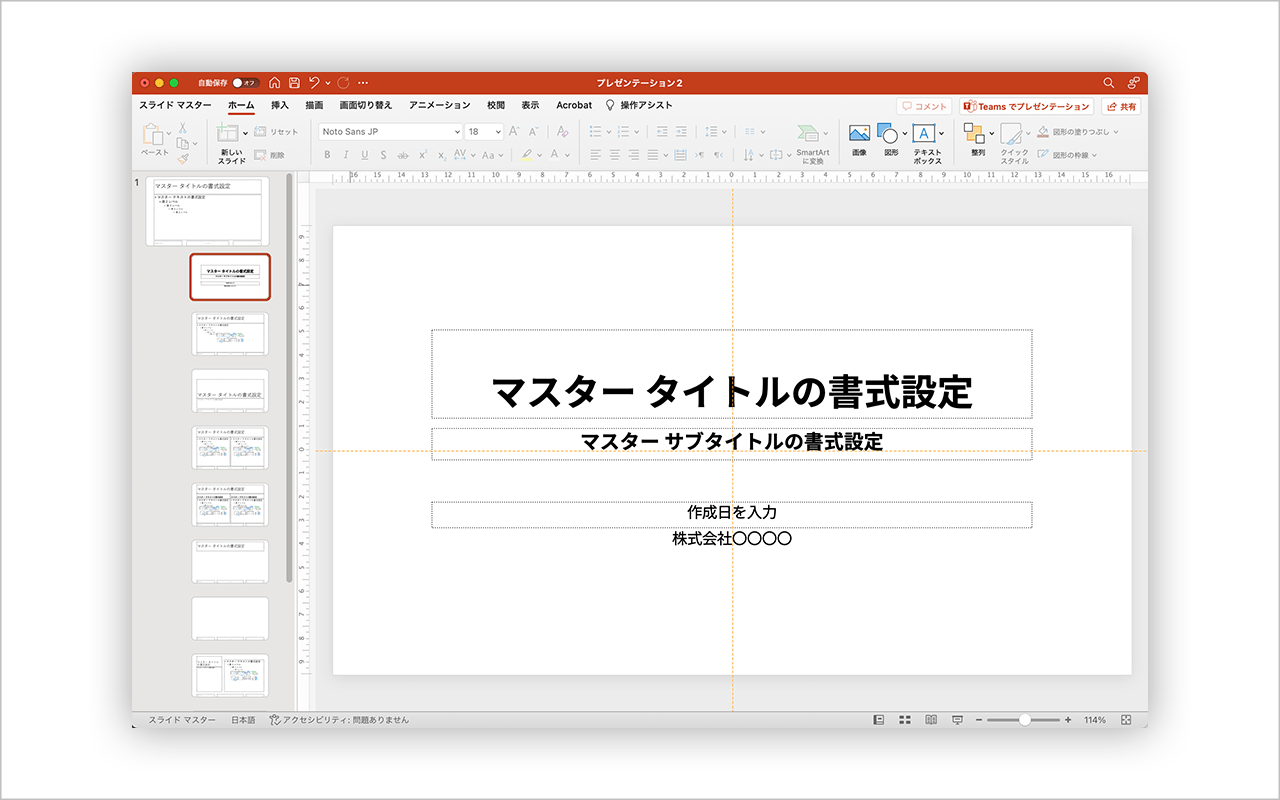Open the Home icon in title bar
1280x800 pixels.
(274, 83)
